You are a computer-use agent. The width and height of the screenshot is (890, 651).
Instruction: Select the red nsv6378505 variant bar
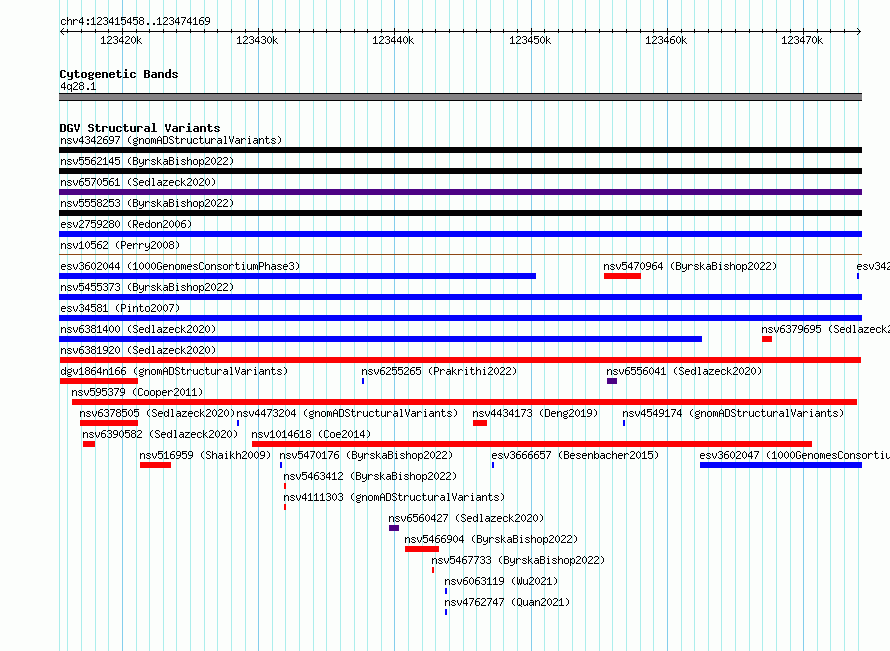click(109, 423)
